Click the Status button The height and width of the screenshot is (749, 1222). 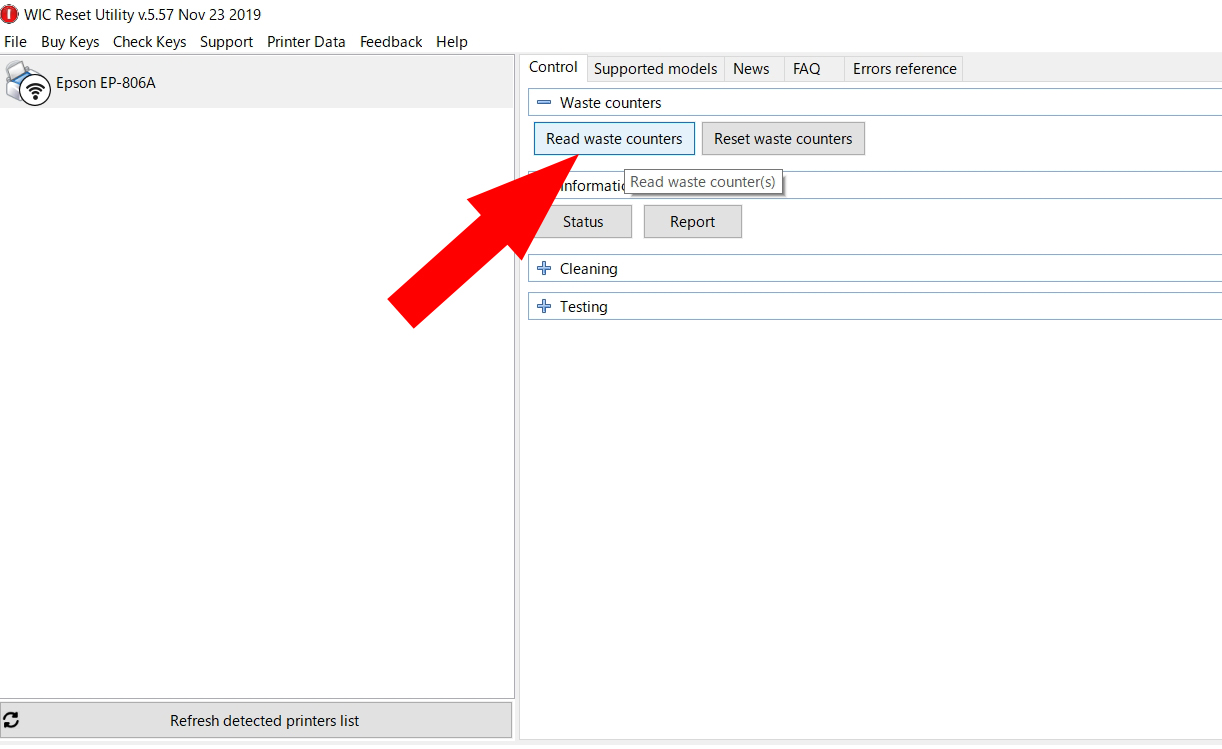click(583, 222)
